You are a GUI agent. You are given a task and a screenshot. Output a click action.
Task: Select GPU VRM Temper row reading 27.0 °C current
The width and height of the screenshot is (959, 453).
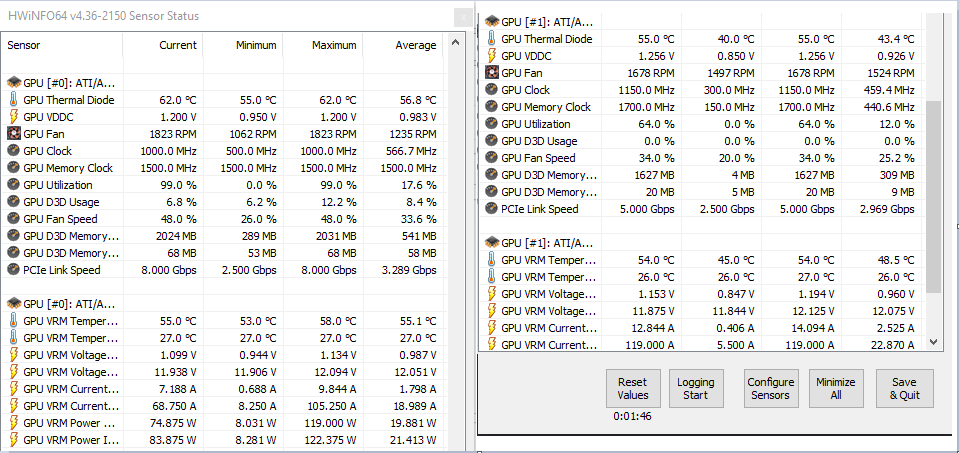(x=223, y=338)
